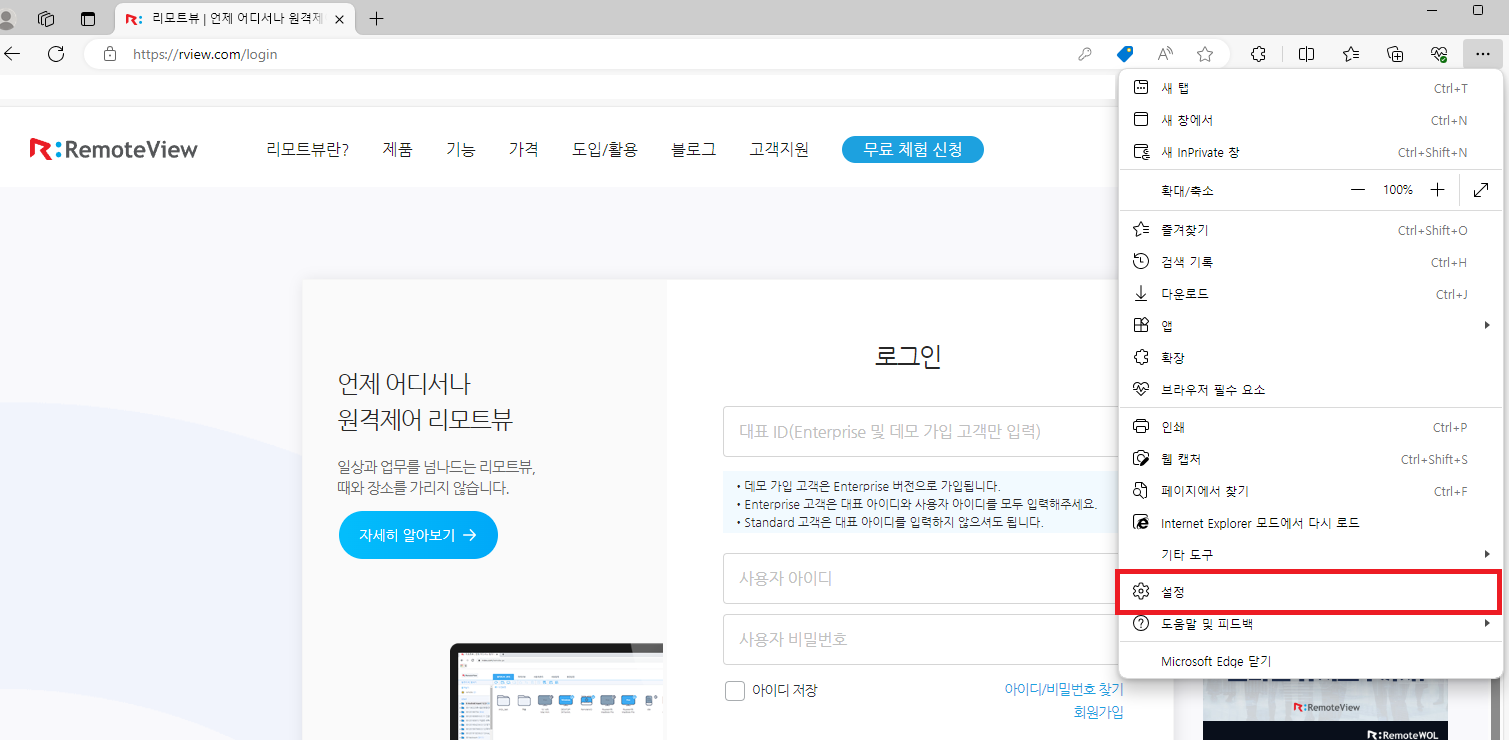Focus the 사용자 비밀번호 field
This screenshot has height=740, width=1509.
(x=920, y=639)
